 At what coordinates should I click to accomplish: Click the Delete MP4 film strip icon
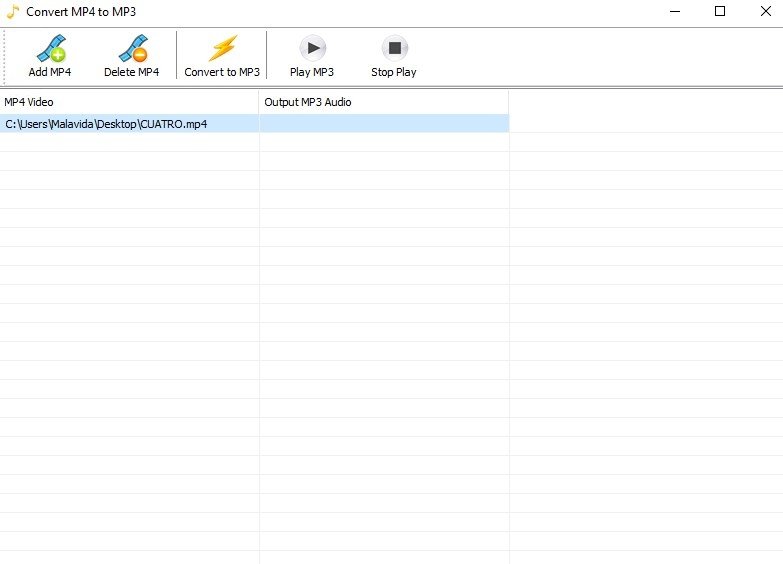coord(131,48)
